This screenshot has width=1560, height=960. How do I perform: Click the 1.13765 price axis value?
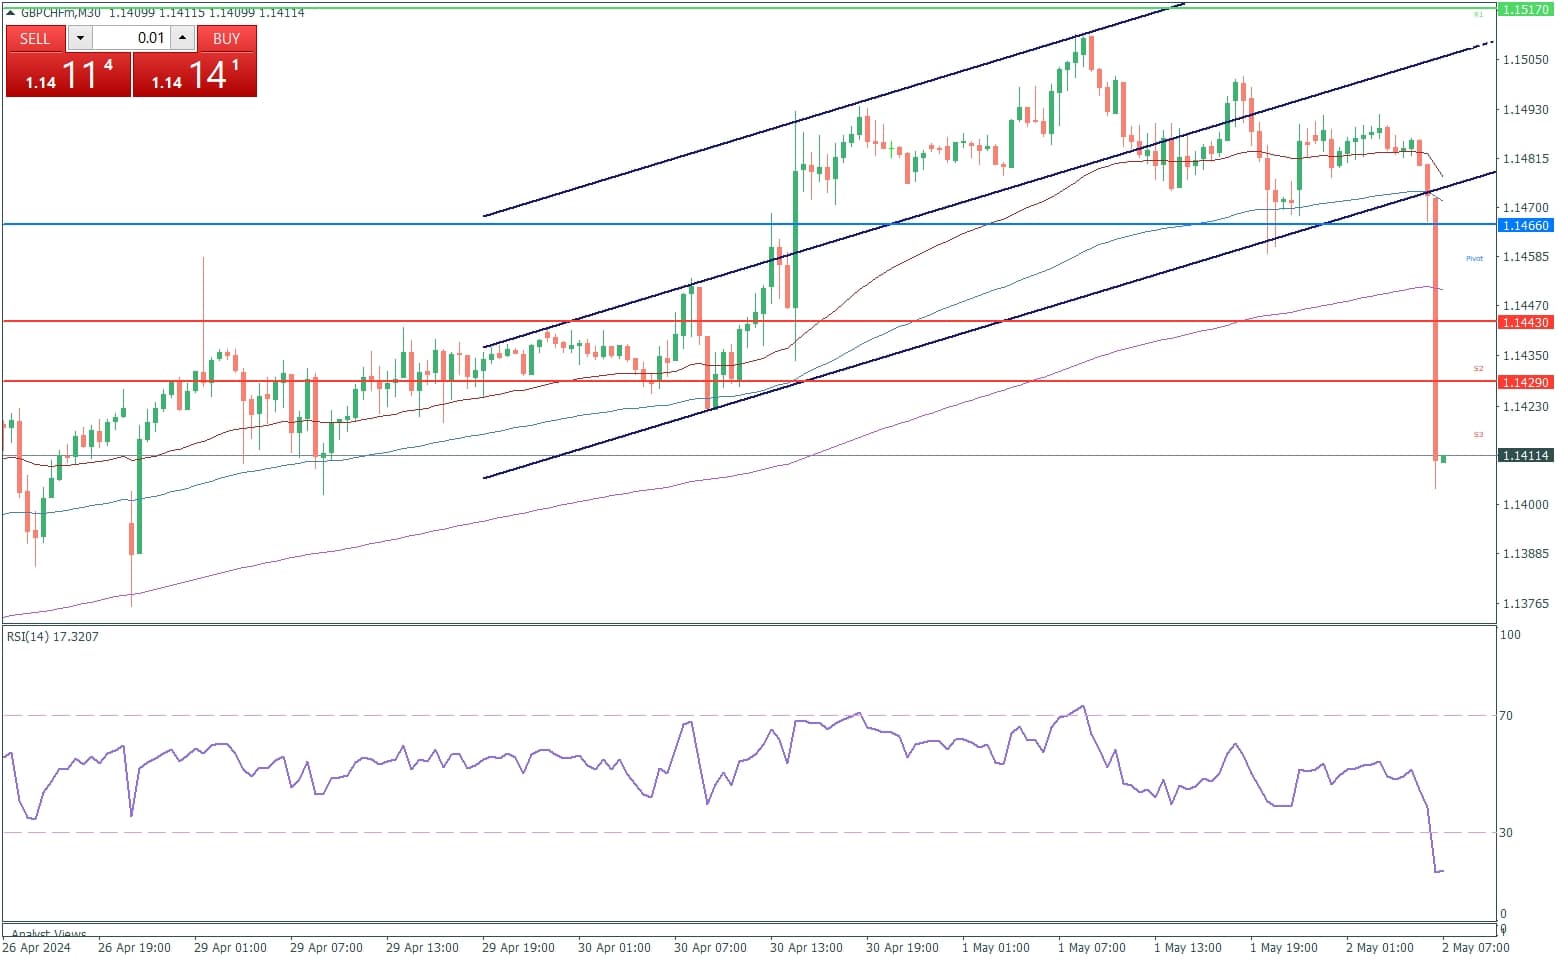tap(1526, 603)
